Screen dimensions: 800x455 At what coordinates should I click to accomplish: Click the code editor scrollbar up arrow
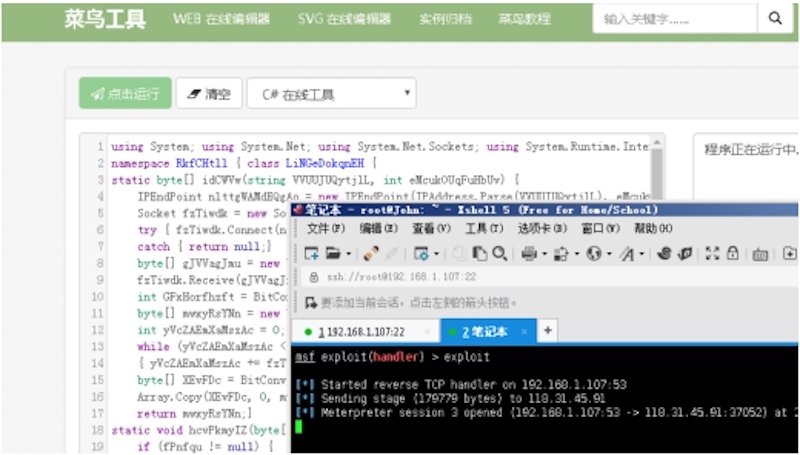coord(657,143)
